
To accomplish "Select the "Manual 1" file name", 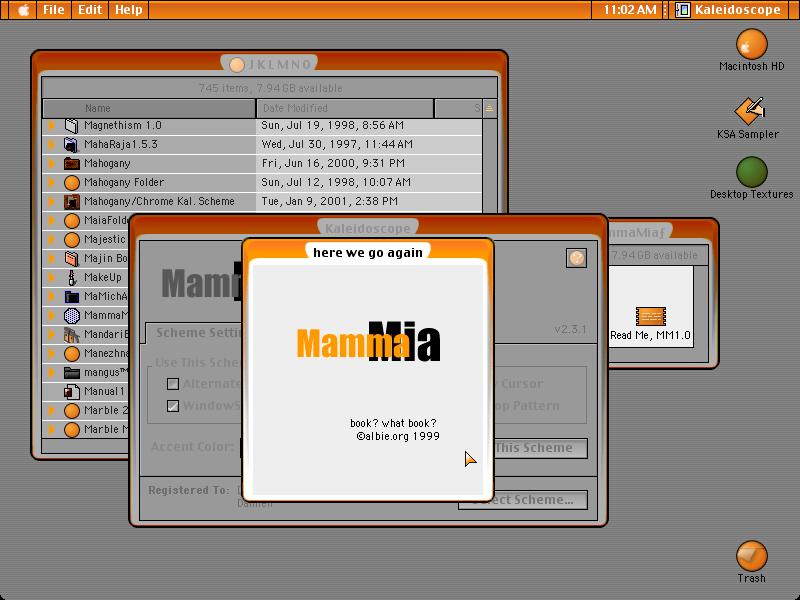I will point(104,391).
